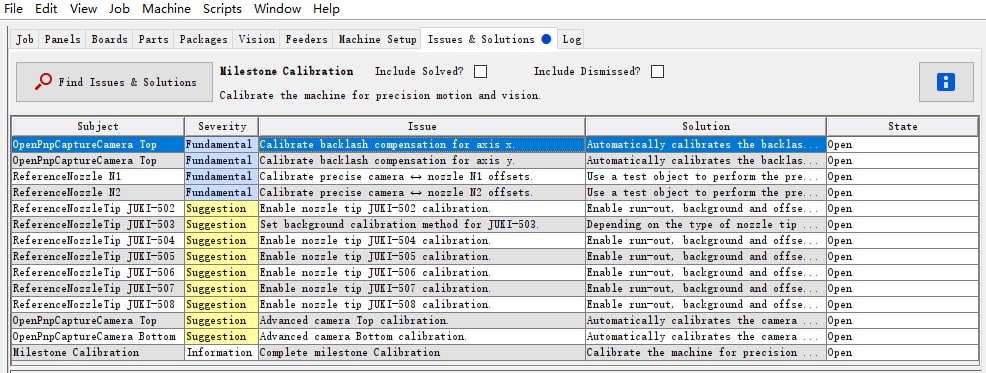Select the backlash compensation axis y row

coord(494,160)
